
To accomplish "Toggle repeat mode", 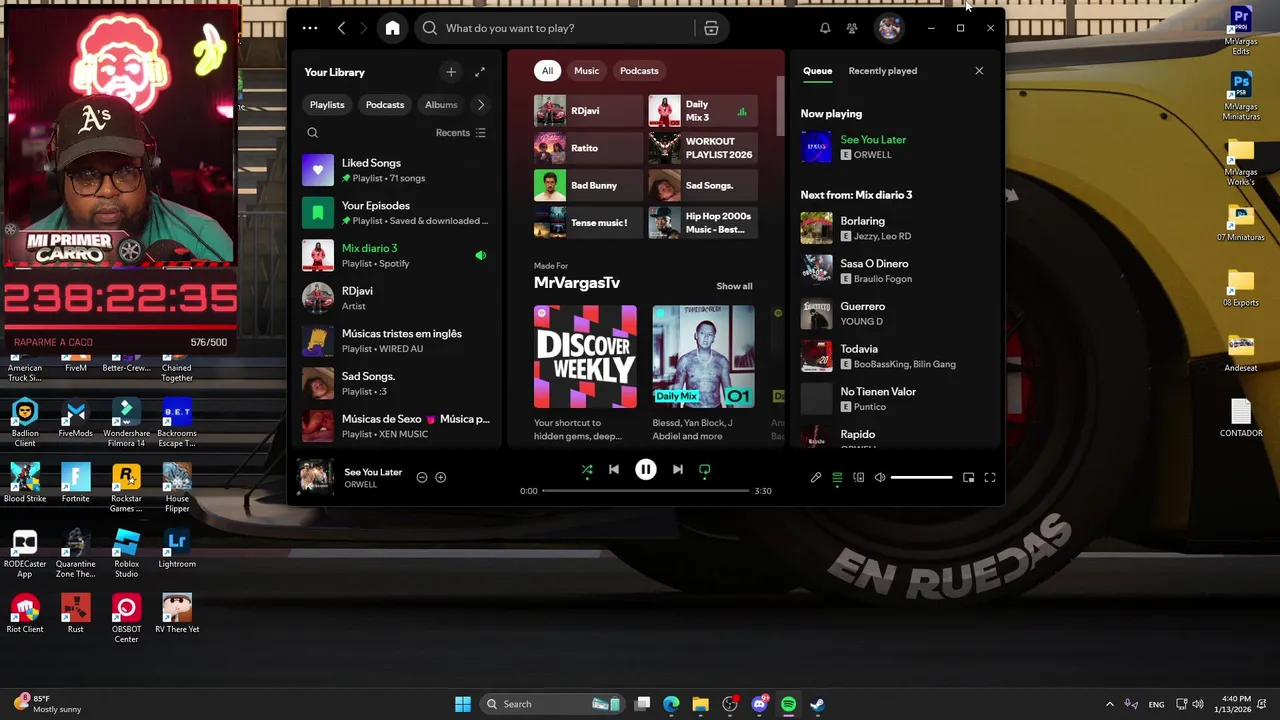I will pyautogui.click(x=705, y=469).
